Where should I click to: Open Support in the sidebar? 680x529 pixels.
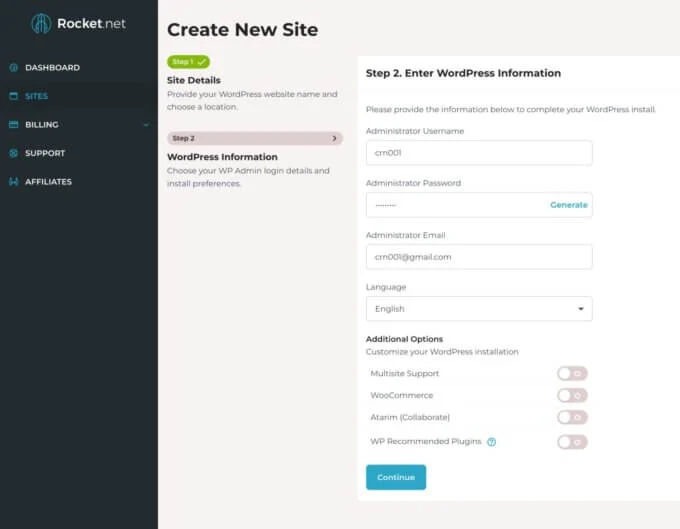(x=45, y=153)
